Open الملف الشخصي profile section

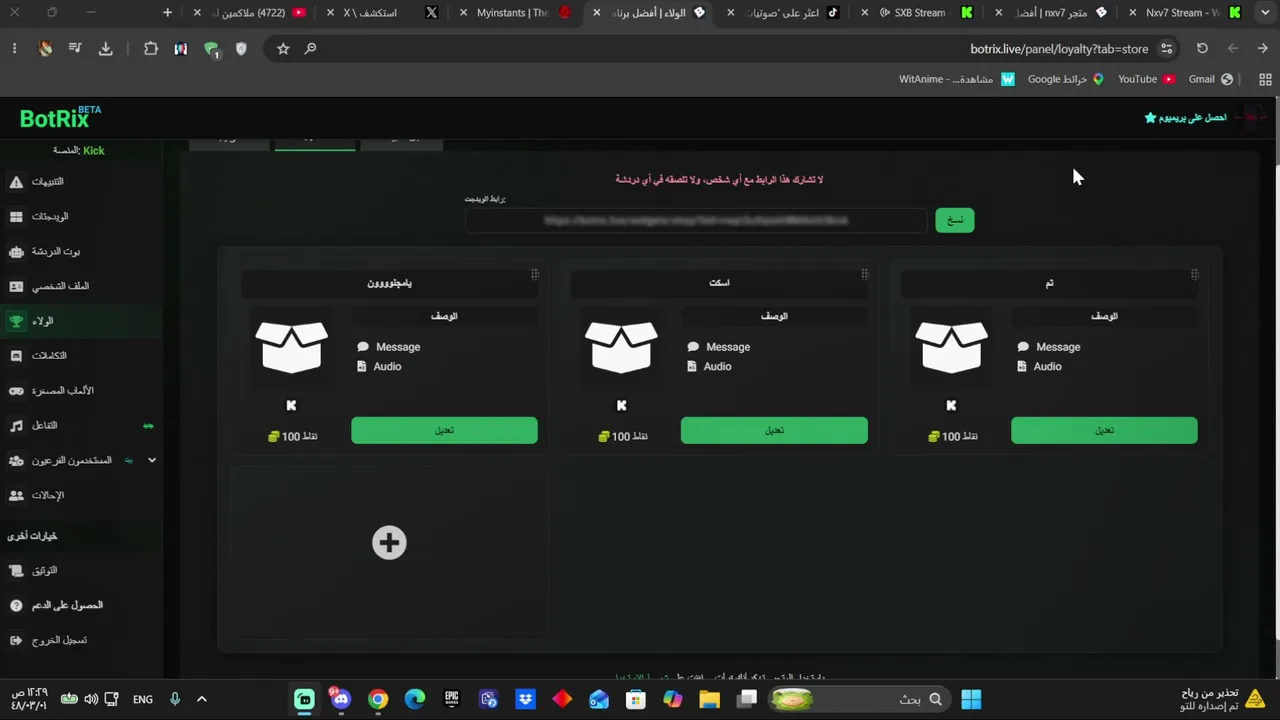(x=80, y=286)
